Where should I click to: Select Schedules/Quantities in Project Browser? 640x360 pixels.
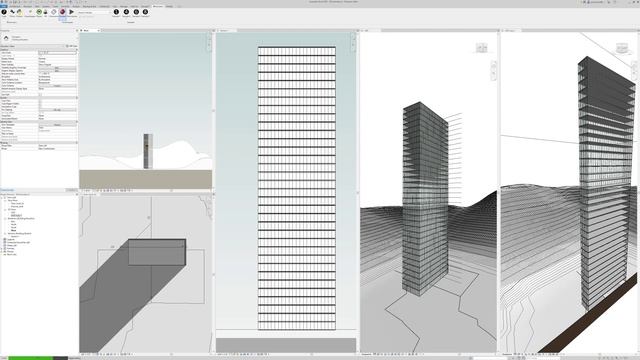pos(19,242)
